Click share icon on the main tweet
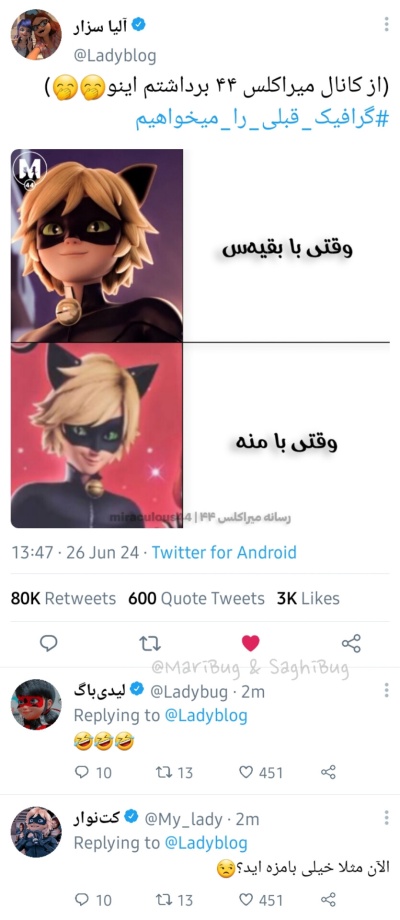 click(351, 644)
